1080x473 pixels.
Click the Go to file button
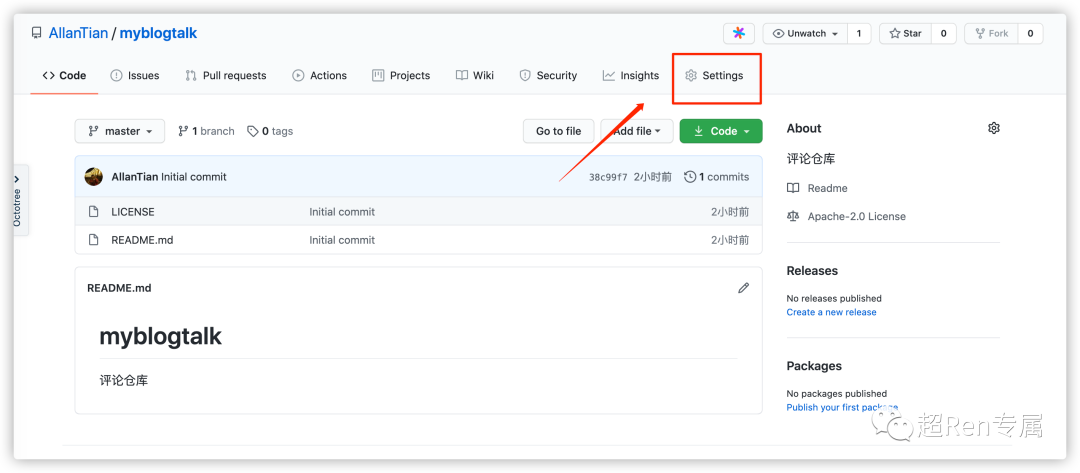559,131
